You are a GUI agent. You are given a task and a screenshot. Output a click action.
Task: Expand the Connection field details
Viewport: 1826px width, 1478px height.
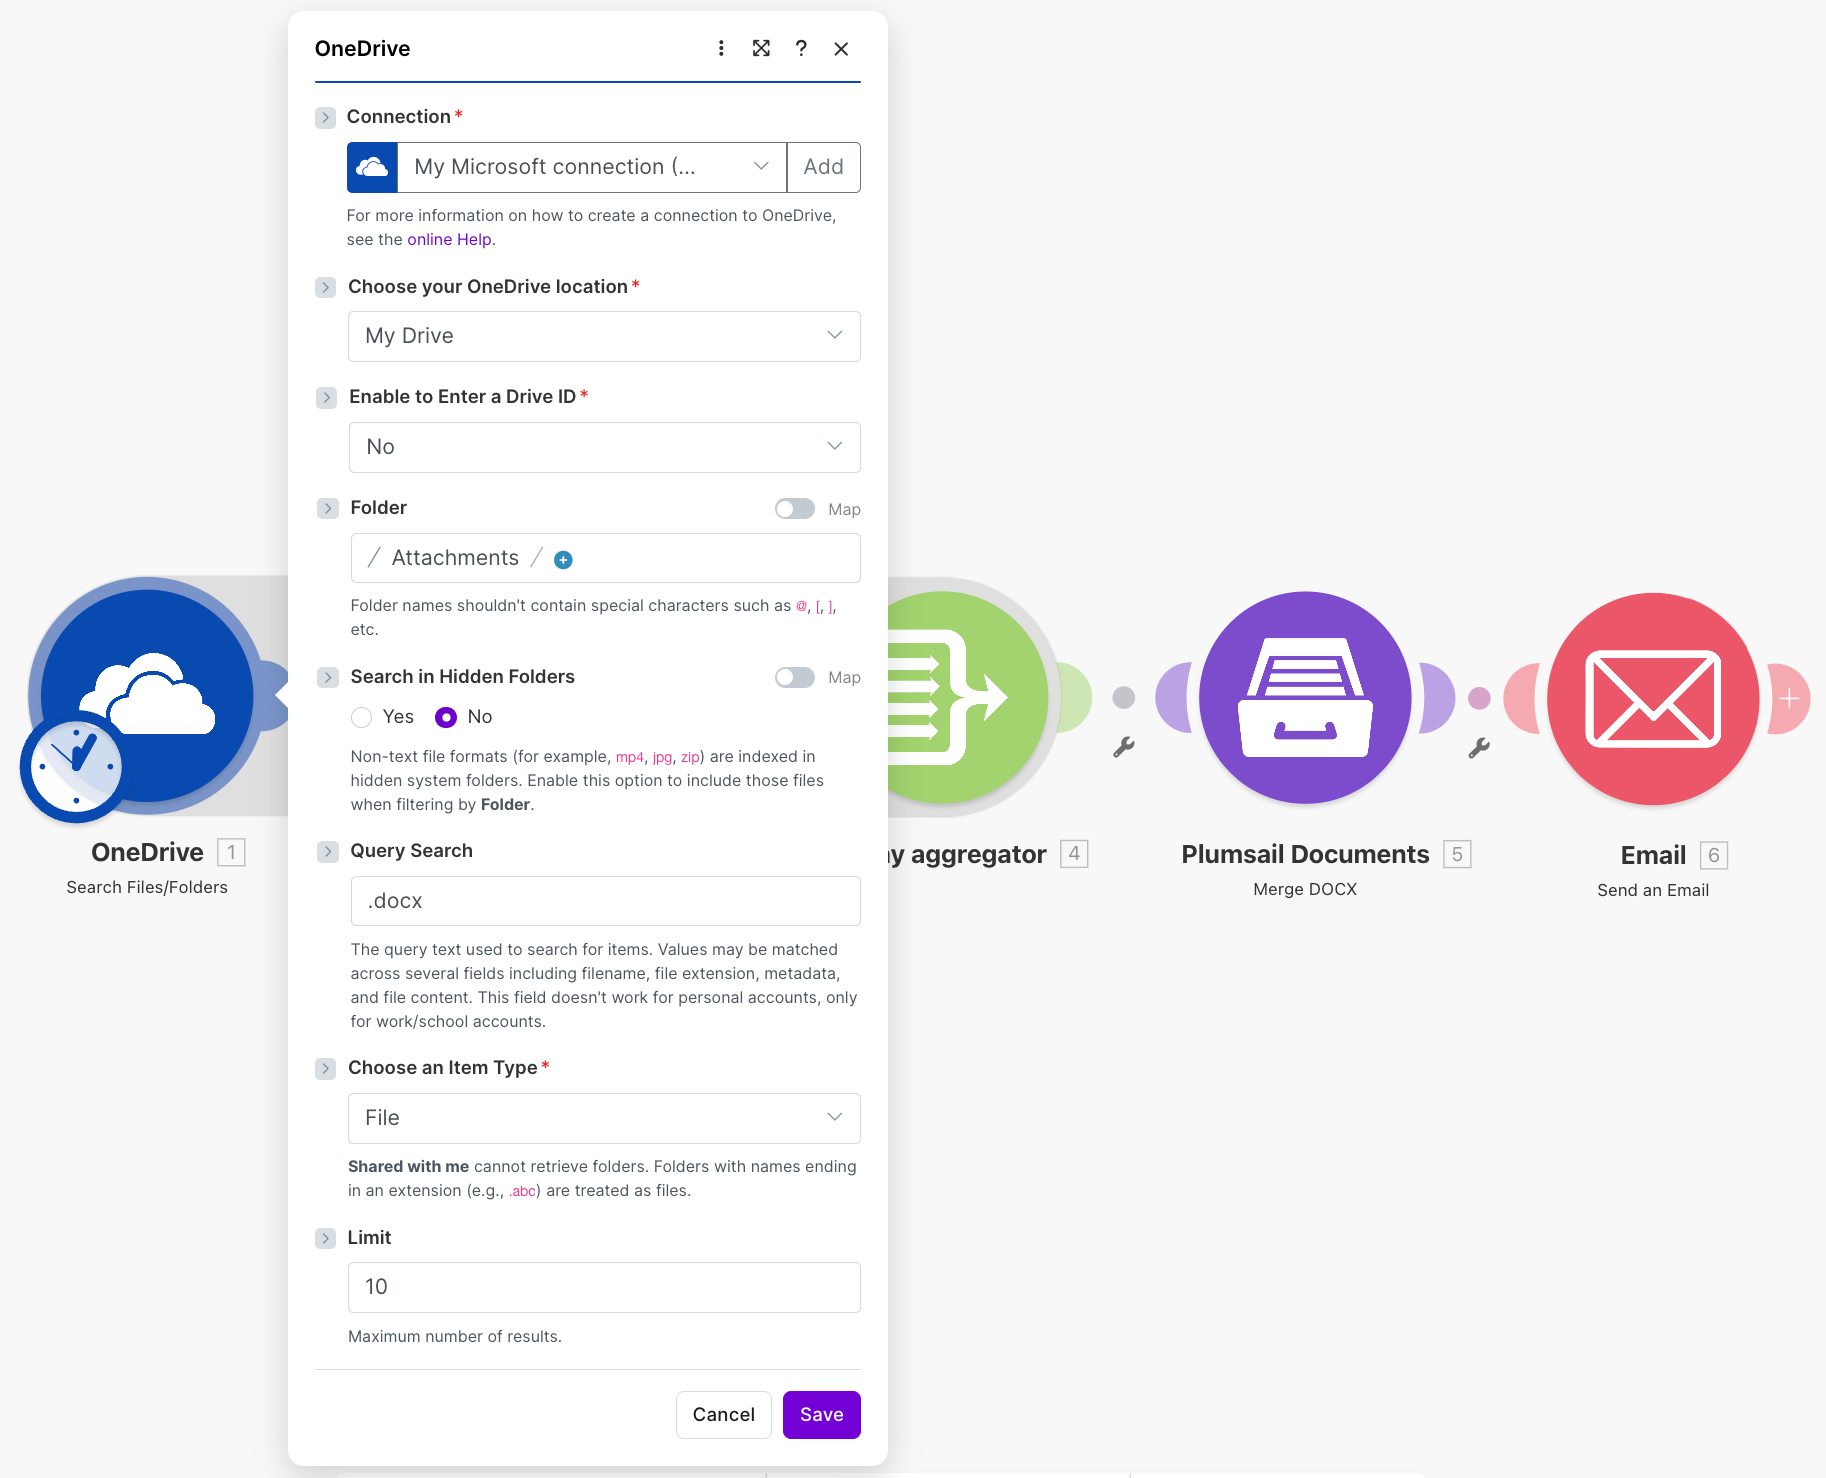click(325, 118)
